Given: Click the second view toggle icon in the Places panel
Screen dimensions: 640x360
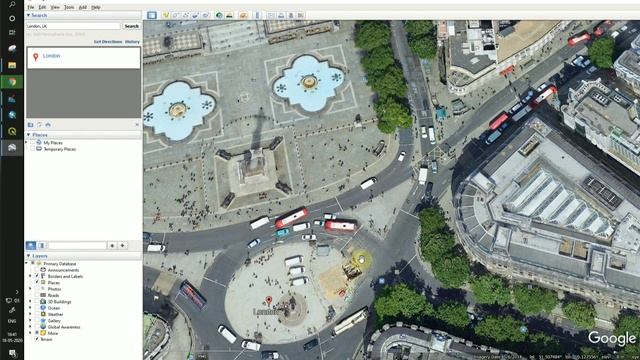Looking at the screenshot, I should 41,245.
